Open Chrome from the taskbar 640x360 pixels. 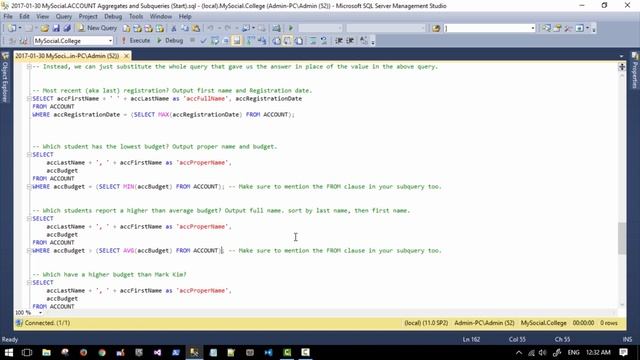(x=102, y=352)
